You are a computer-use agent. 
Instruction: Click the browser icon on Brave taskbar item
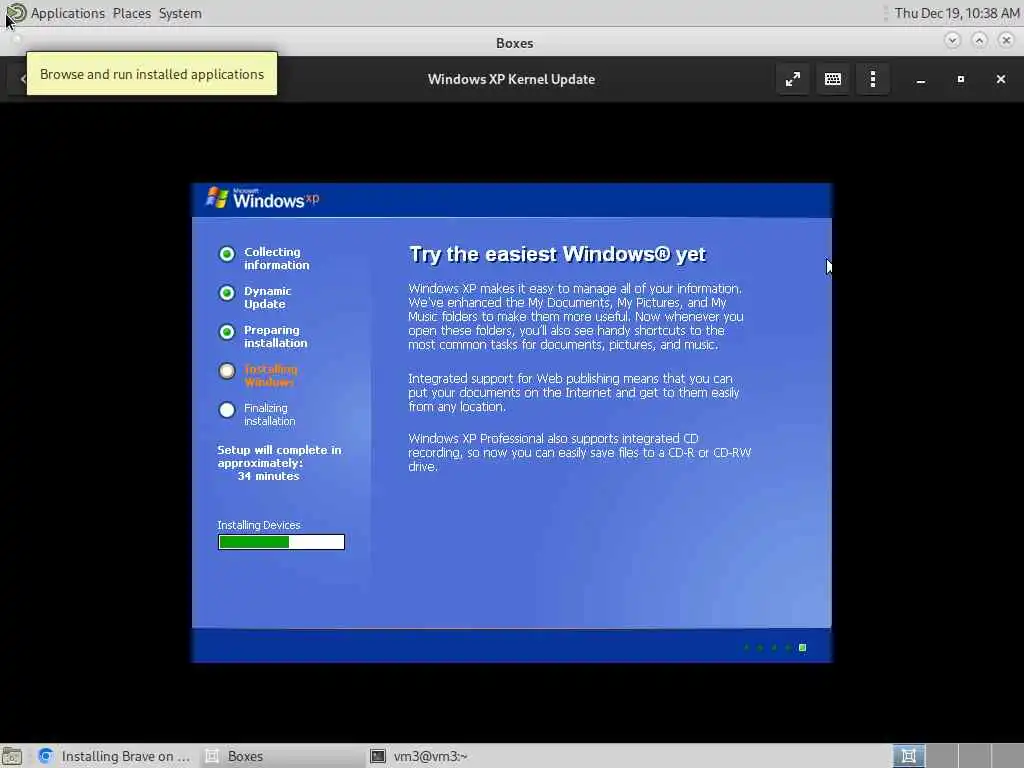tap(46, 756)
